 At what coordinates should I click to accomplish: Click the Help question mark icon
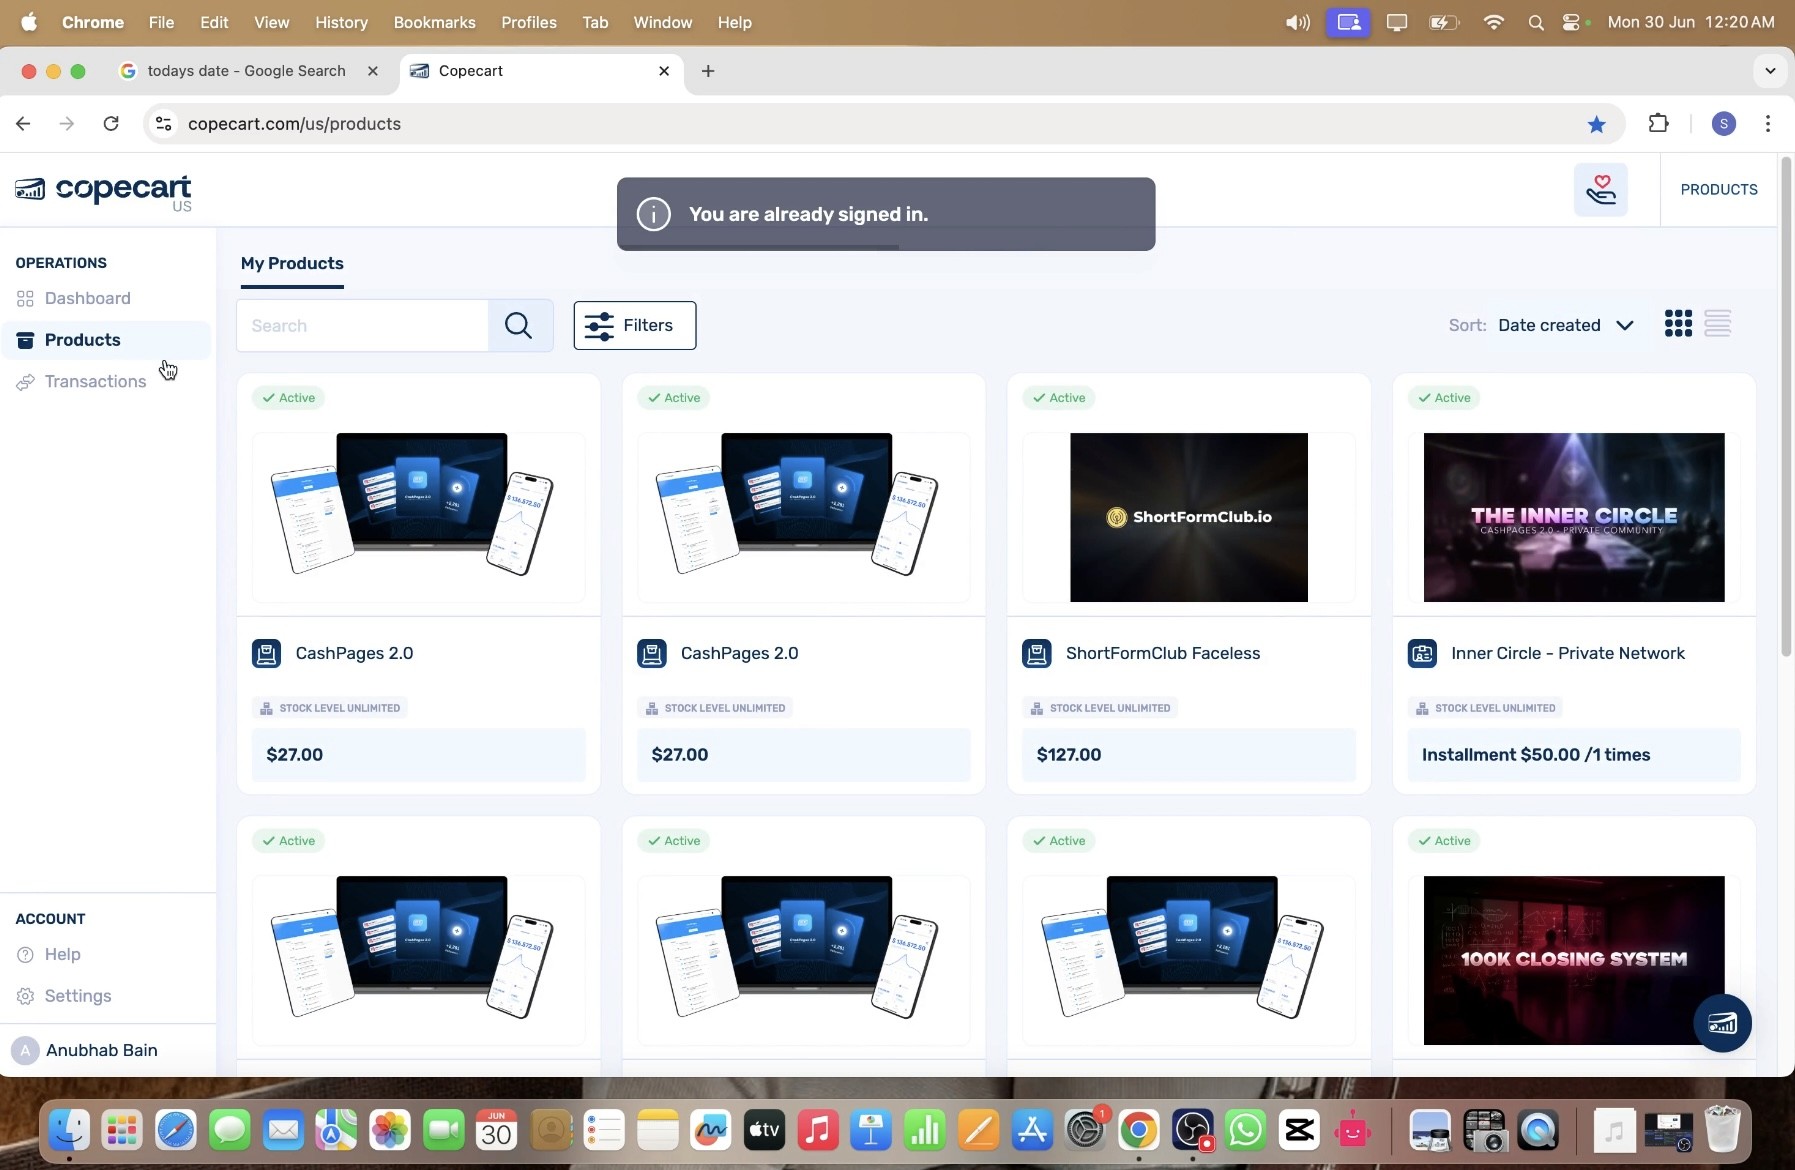pyautogui.click(x=25, y=955)
